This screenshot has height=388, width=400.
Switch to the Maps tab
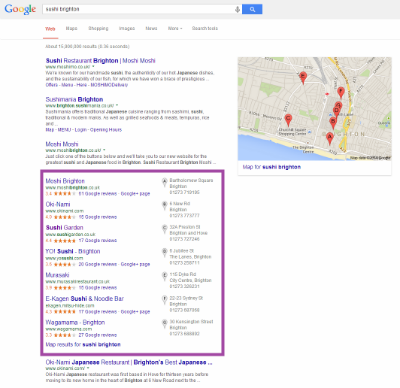71,28
